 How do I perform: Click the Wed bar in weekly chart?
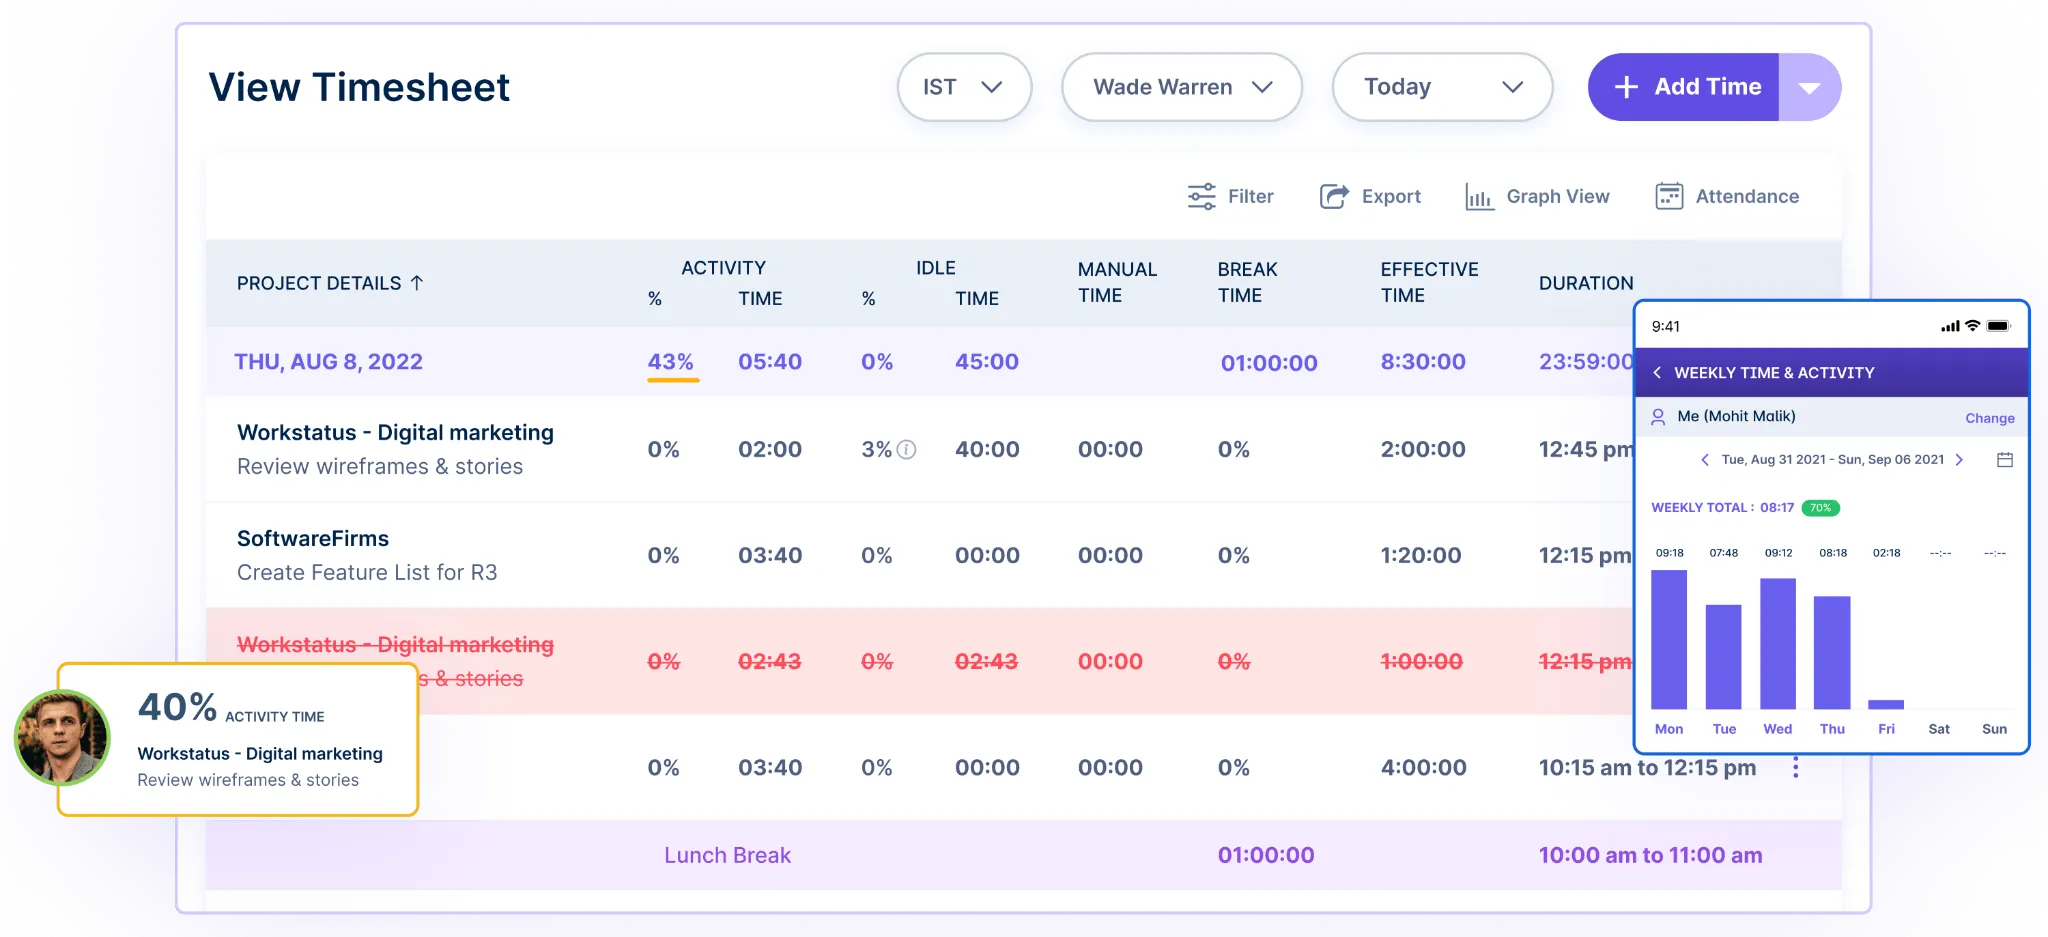(1777, 643)
